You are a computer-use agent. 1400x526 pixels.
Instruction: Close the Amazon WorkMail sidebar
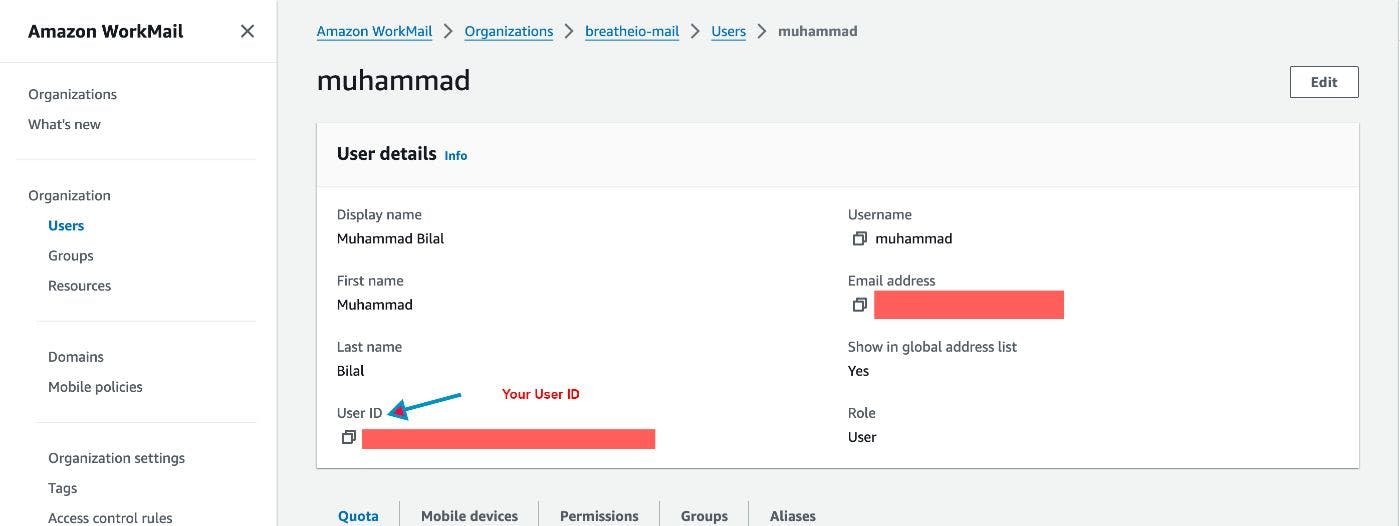[247, 31]
